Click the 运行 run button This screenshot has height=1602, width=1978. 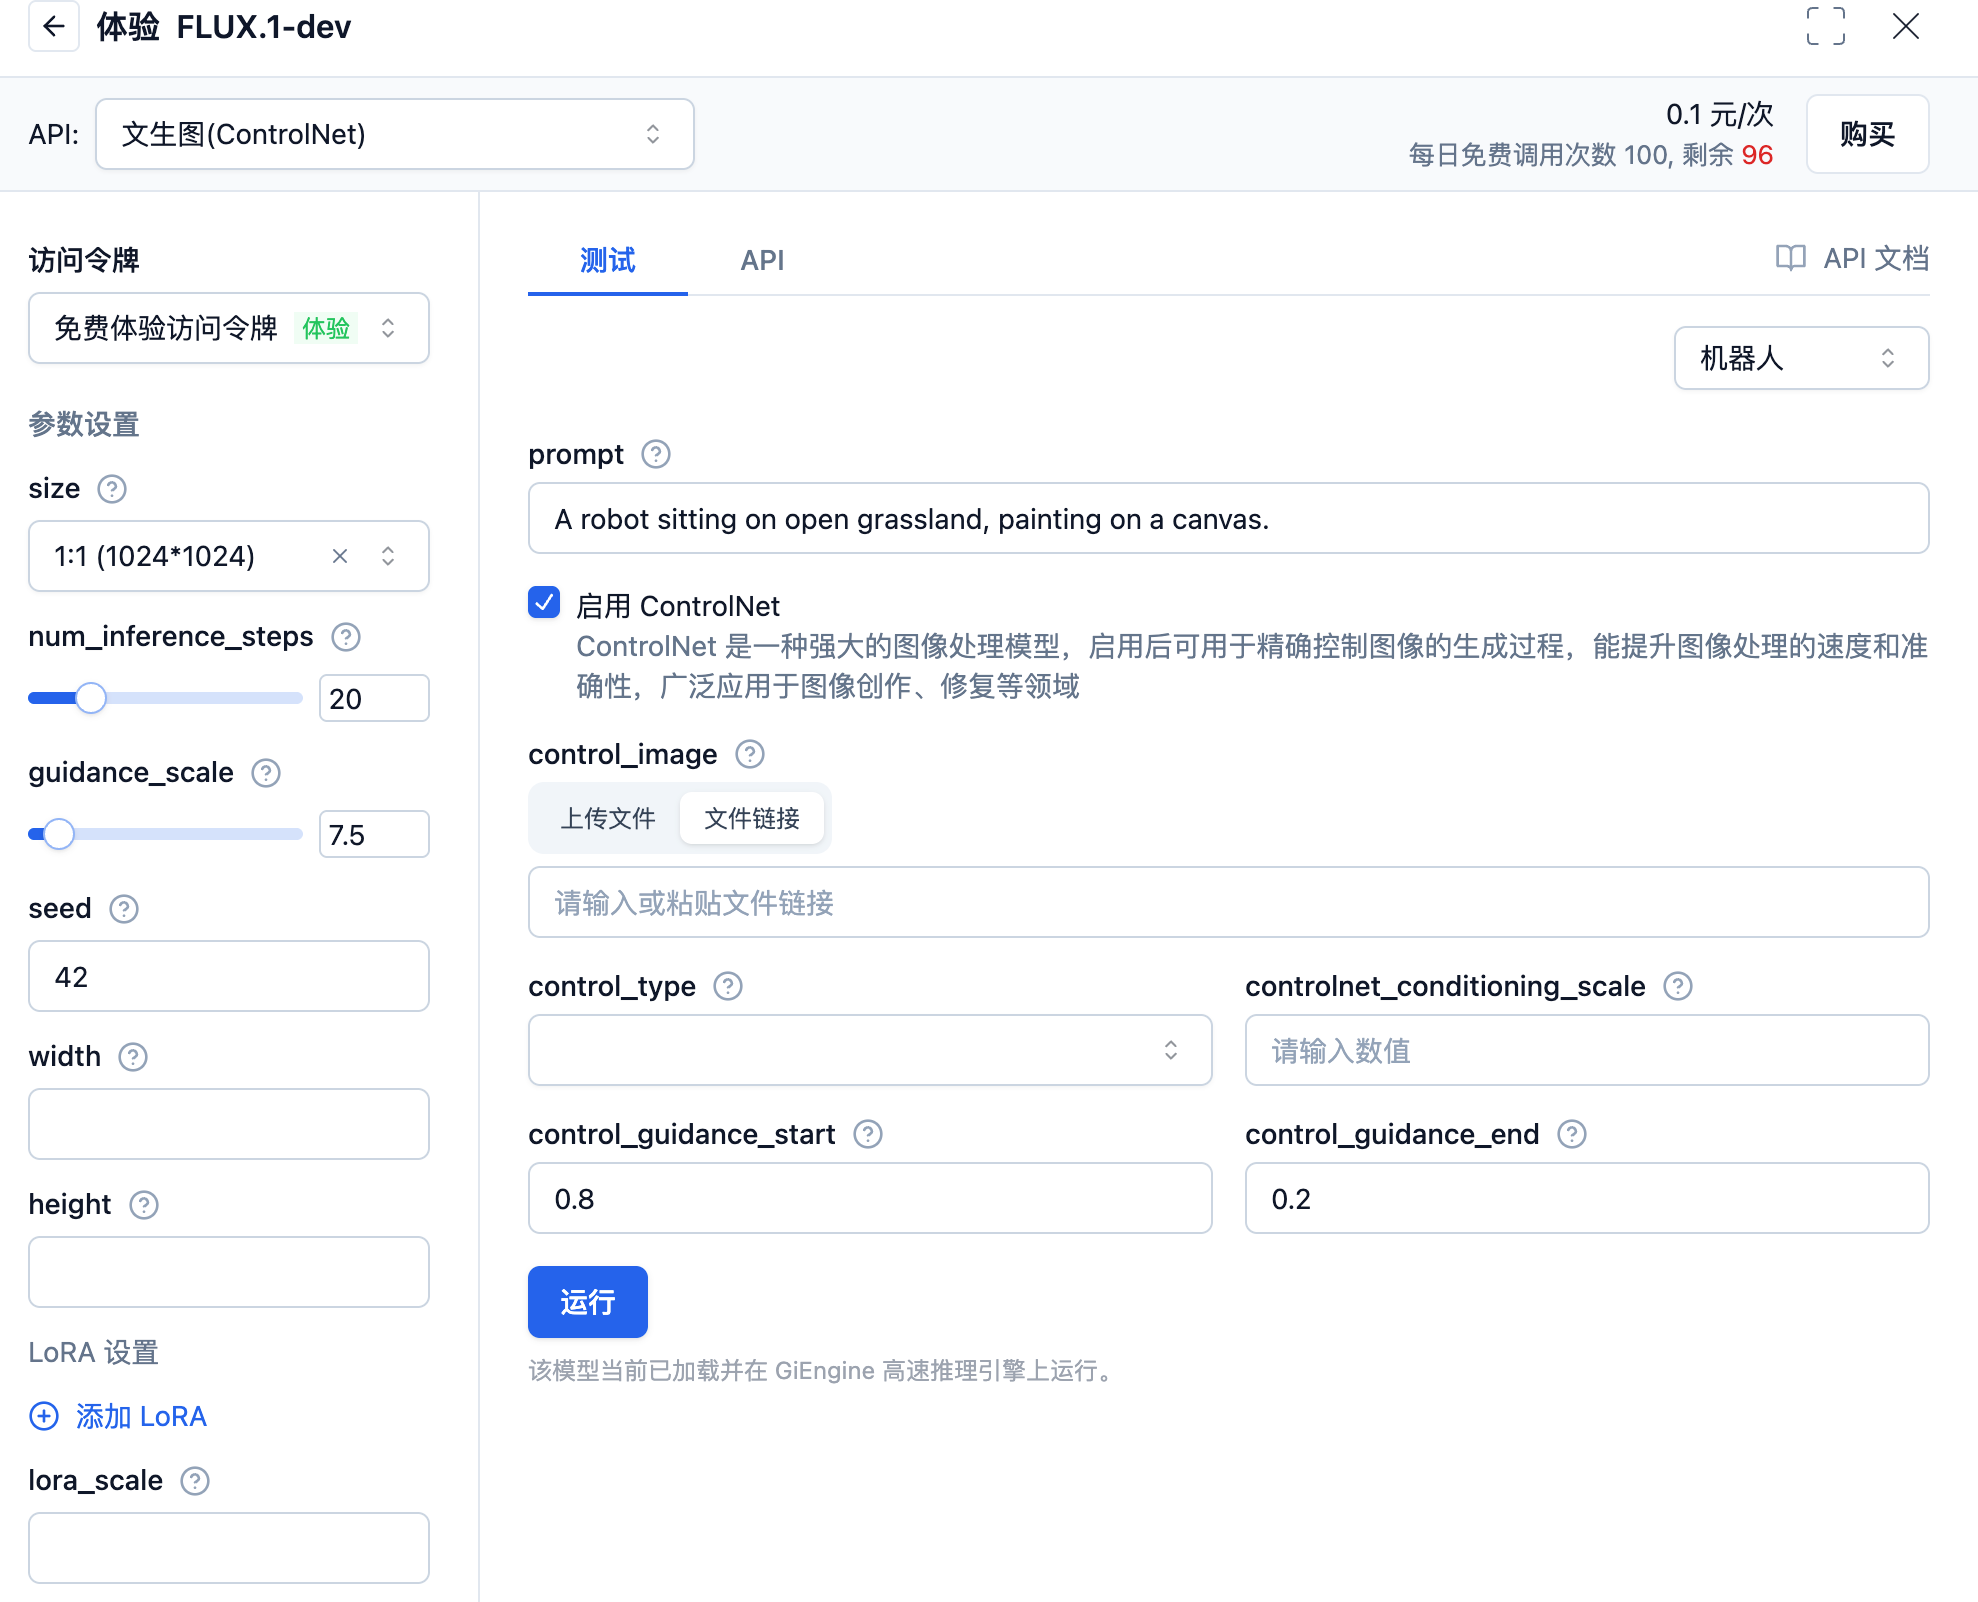(588, 1302)
